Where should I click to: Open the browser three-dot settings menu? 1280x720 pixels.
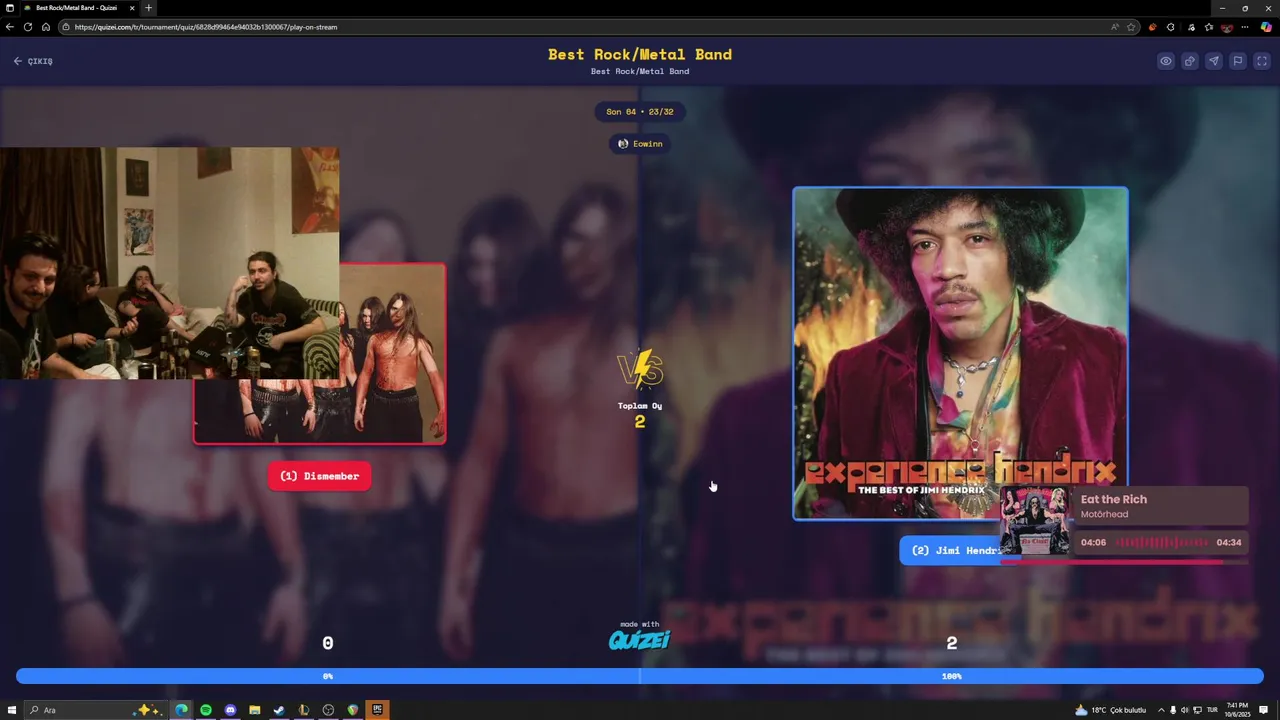(x=1245, y=27)
